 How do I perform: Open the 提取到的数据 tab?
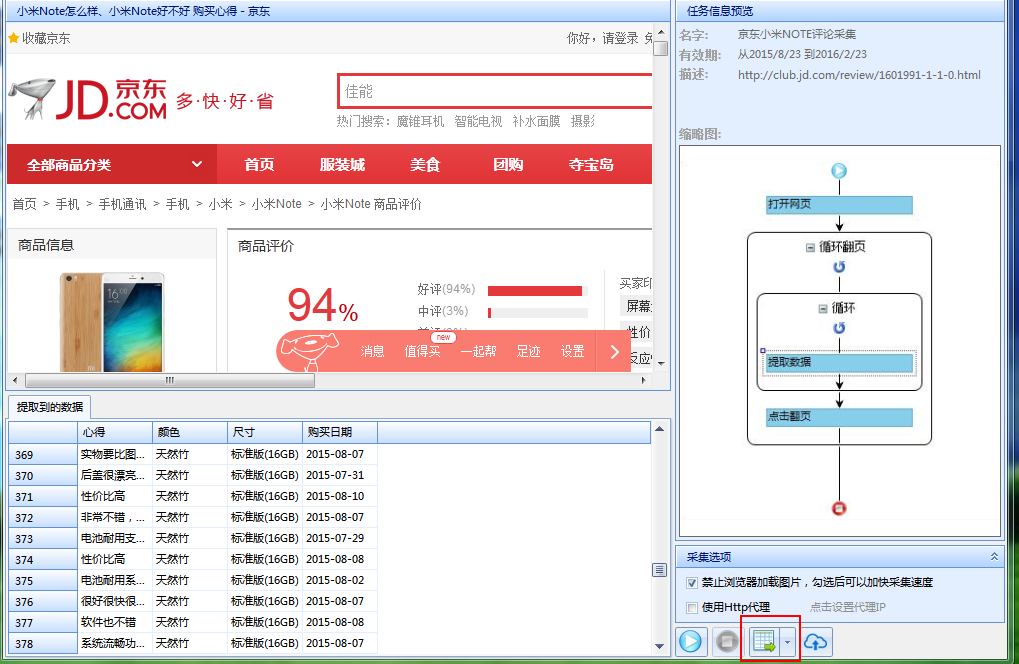50,407
